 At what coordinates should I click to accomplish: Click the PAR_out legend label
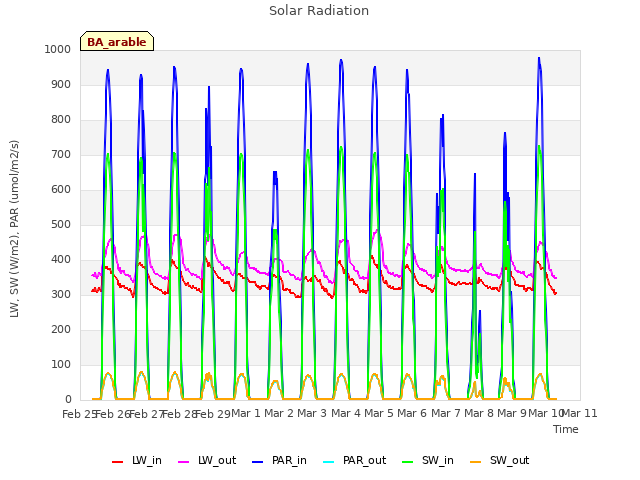[x=364, y=460]
